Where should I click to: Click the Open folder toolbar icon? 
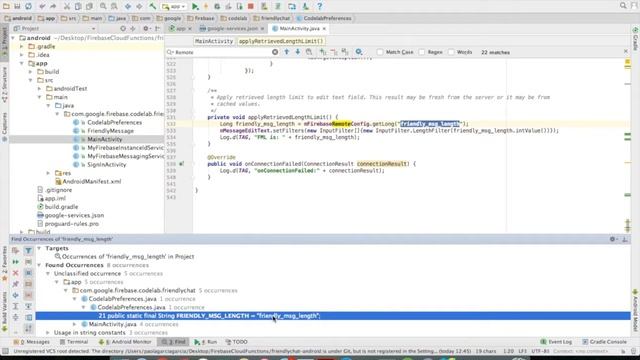pyautogui.click(x=6, y=6)
